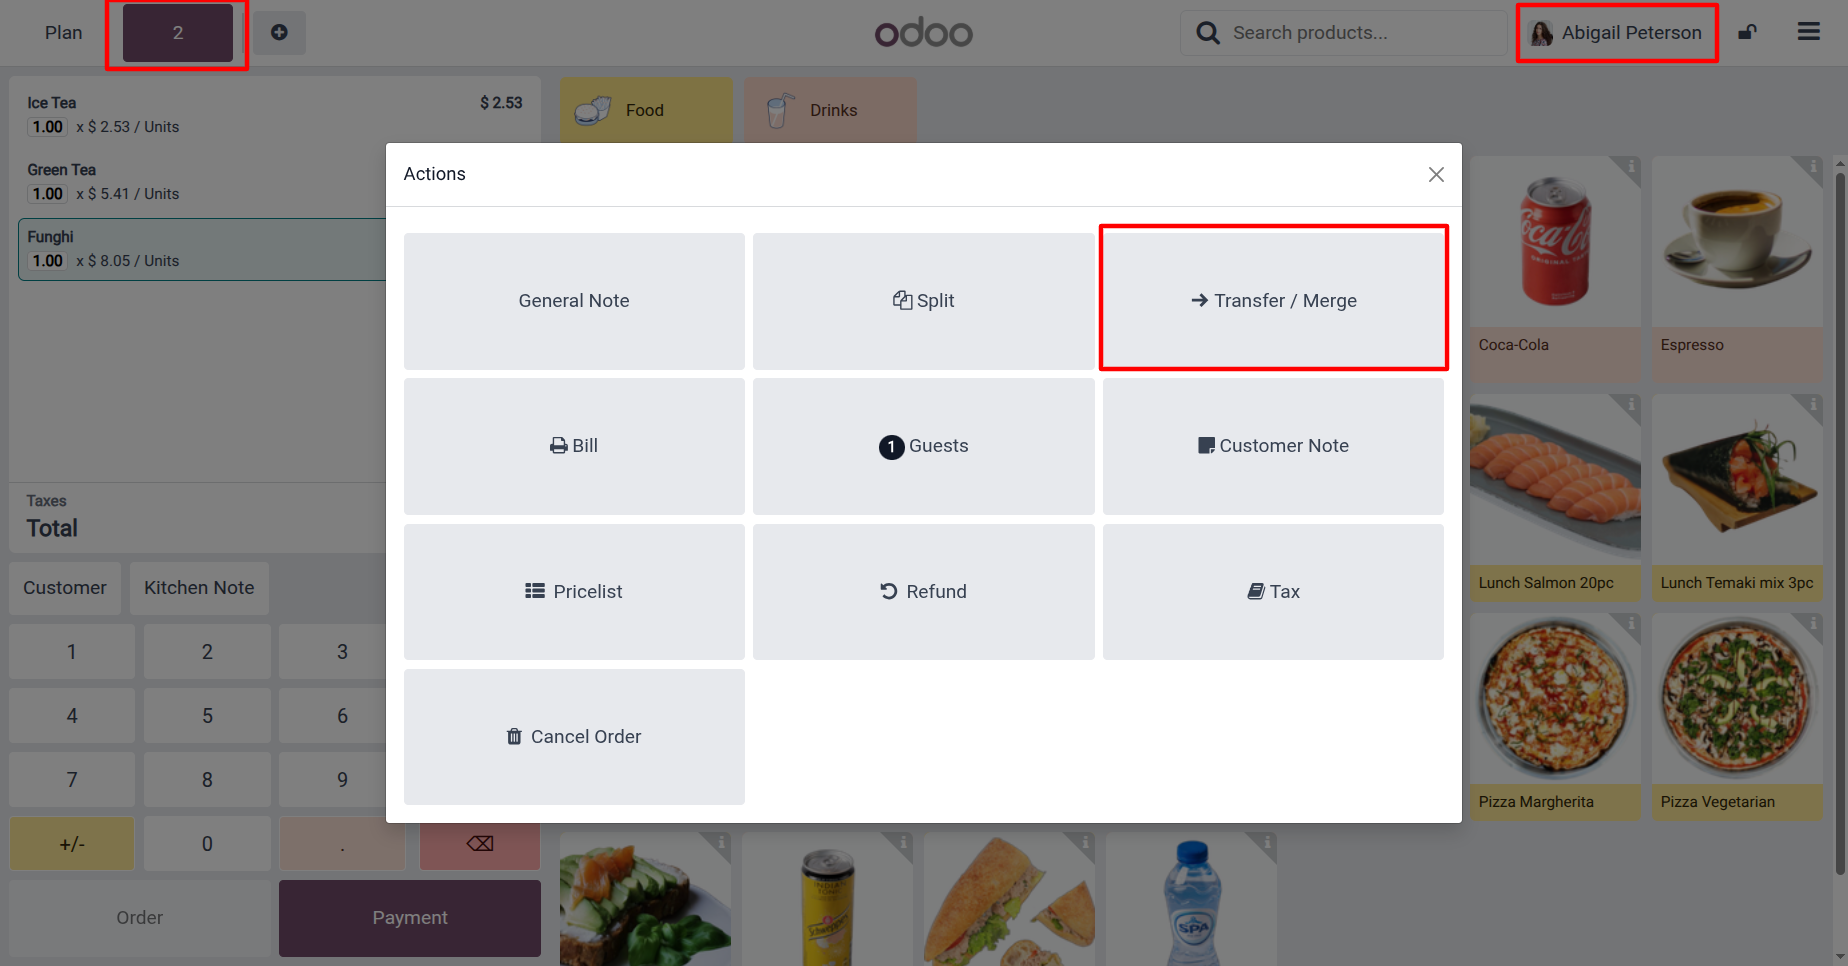Click info icon on Coca-Cola product
Viewport: 1848px width, 966px height.
pyautogui.click(x=1631, y=166)
